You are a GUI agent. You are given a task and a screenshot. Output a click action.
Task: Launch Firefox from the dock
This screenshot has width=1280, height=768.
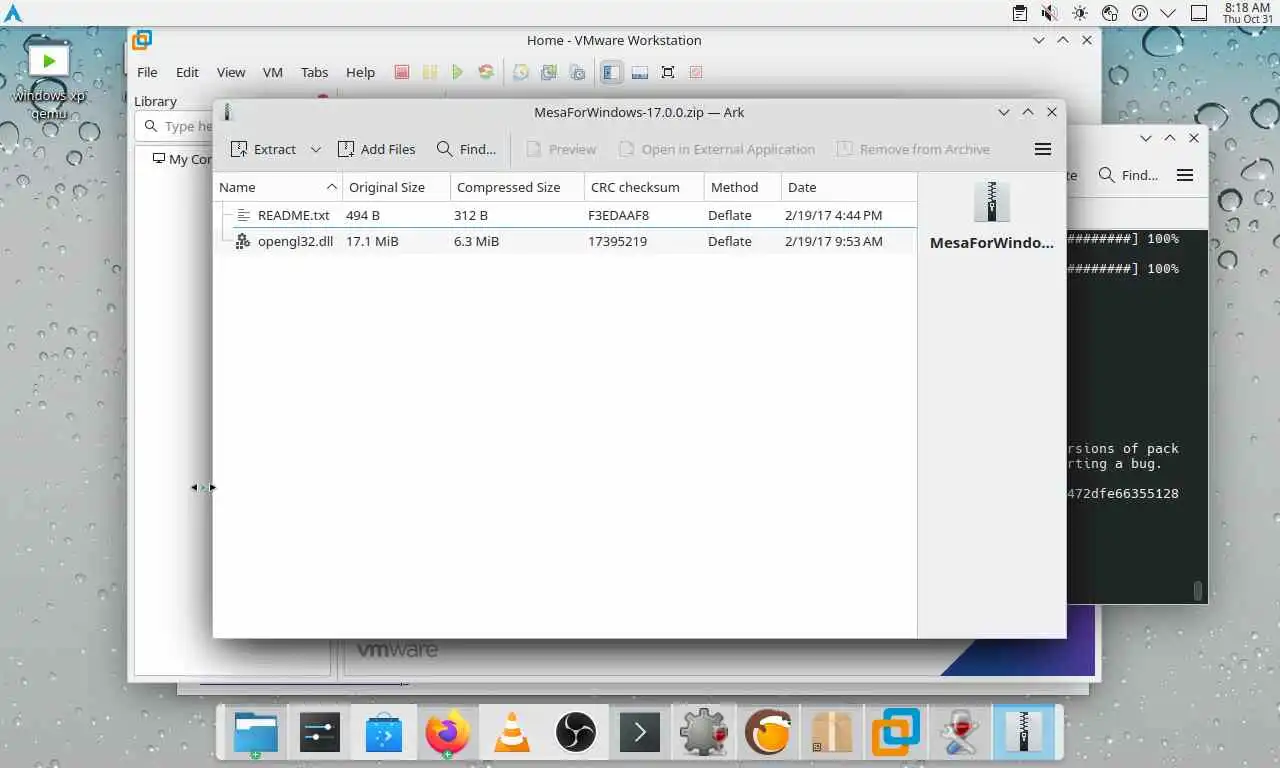(x=447, y=733)
